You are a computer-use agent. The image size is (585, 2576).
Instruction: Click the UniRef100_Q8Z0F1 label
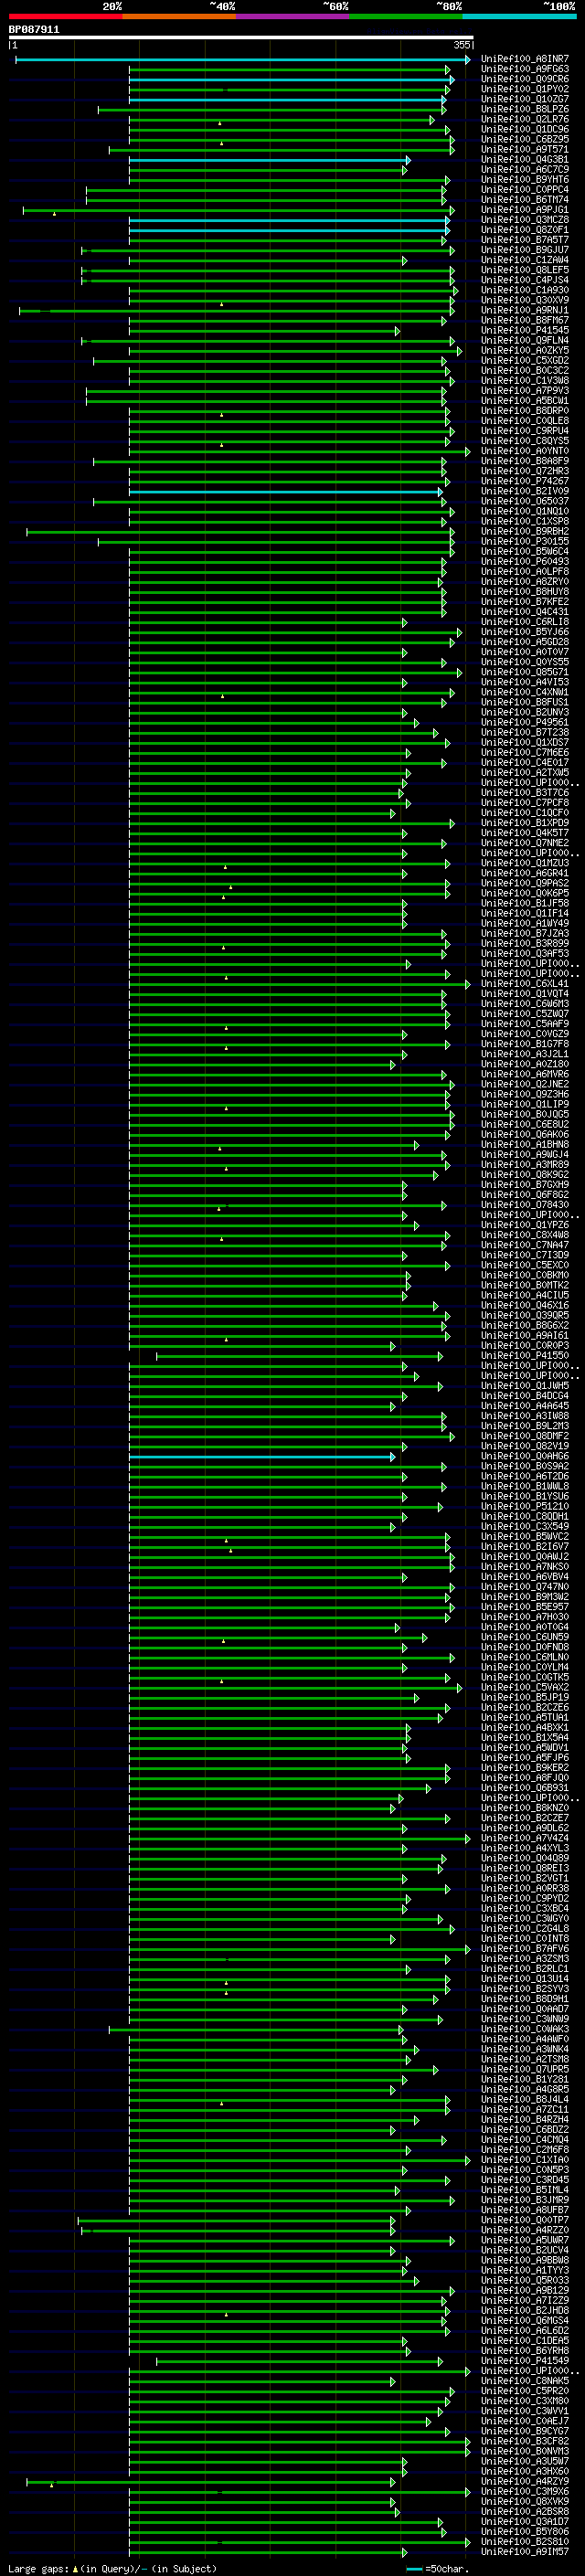click(x=525, y=230)
